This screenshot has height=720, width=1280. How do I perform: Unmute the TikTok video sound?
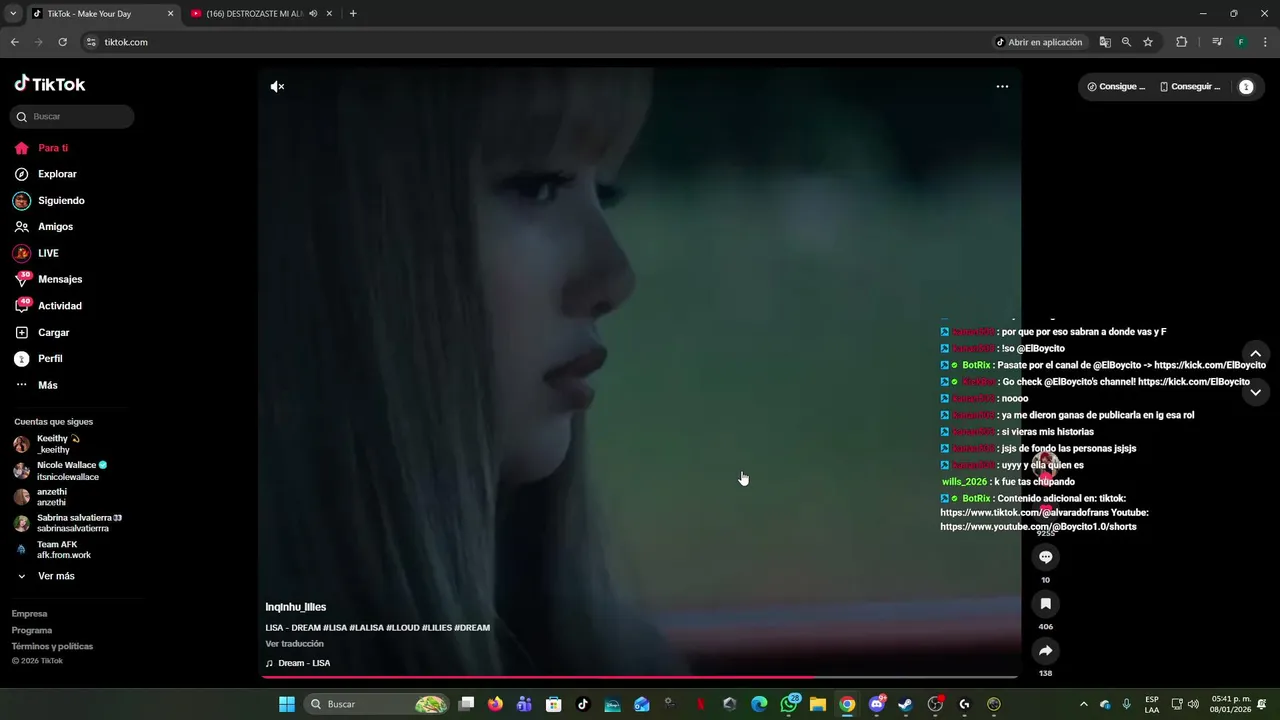[x=277, y=87]
